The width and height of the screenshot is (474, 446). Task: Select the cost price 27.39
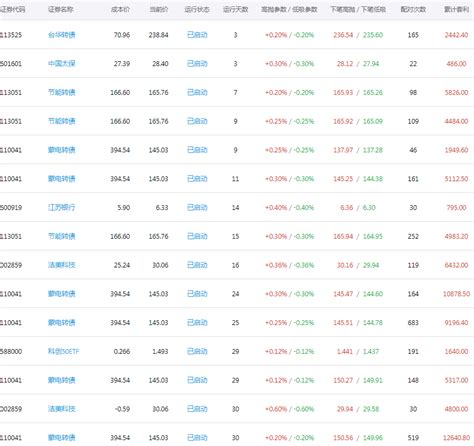[122, 64]
